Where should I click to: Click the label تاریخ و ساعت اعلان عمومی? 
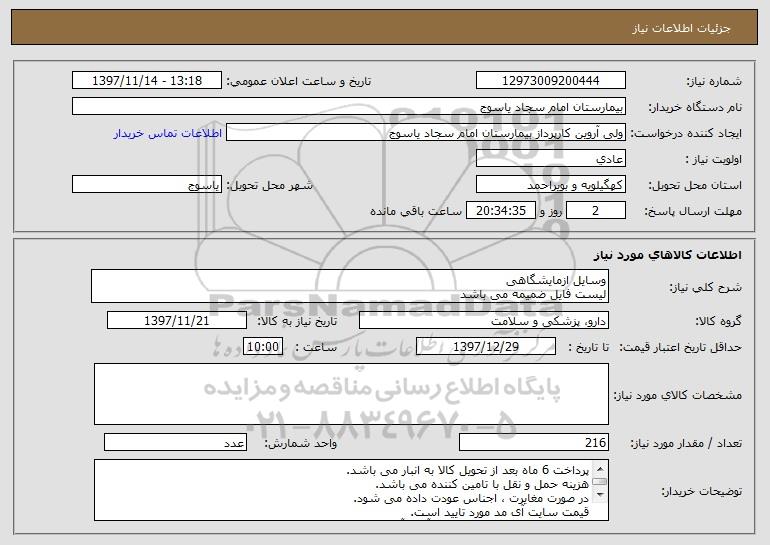(x=299, y=81)
